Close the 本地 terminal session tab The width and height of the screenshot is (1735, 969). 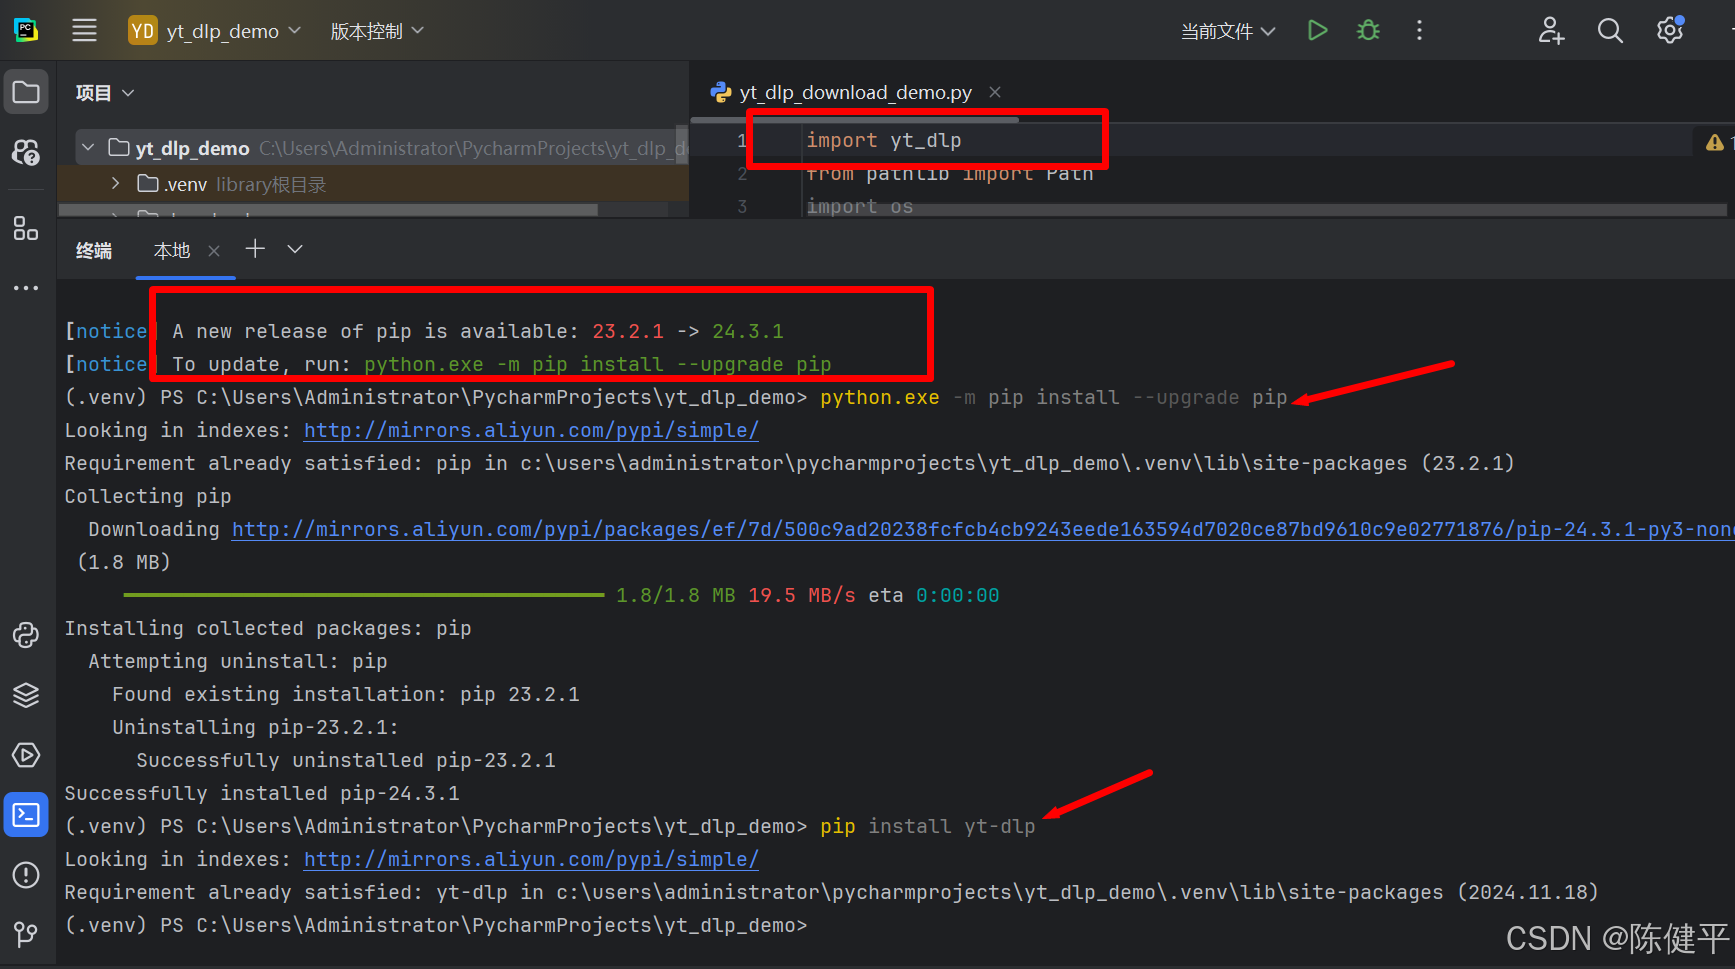pyautogui.click(x=214, y=251)
